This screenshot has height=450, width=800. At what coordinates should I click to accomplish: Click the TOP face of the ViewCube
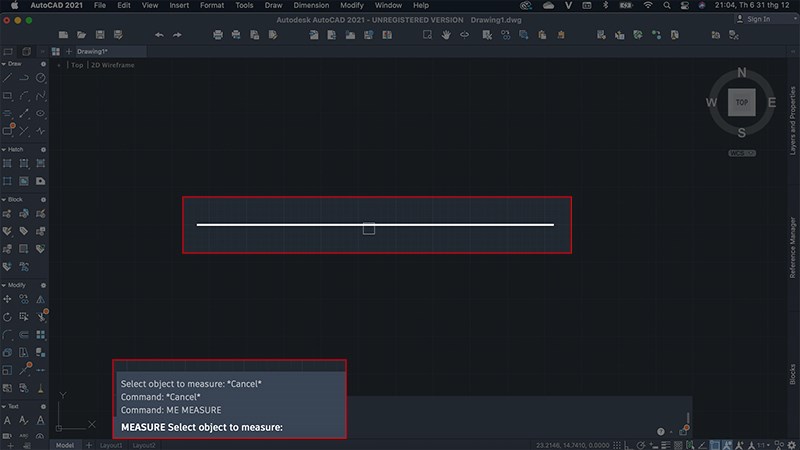tap(741, 102)
